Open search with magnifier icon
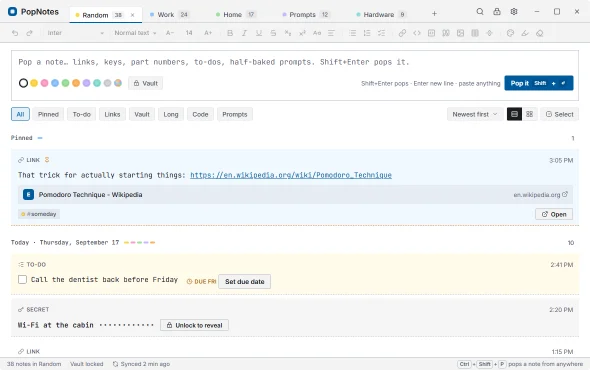This screenshot has width=590, height=370. [x=480, y=12]
